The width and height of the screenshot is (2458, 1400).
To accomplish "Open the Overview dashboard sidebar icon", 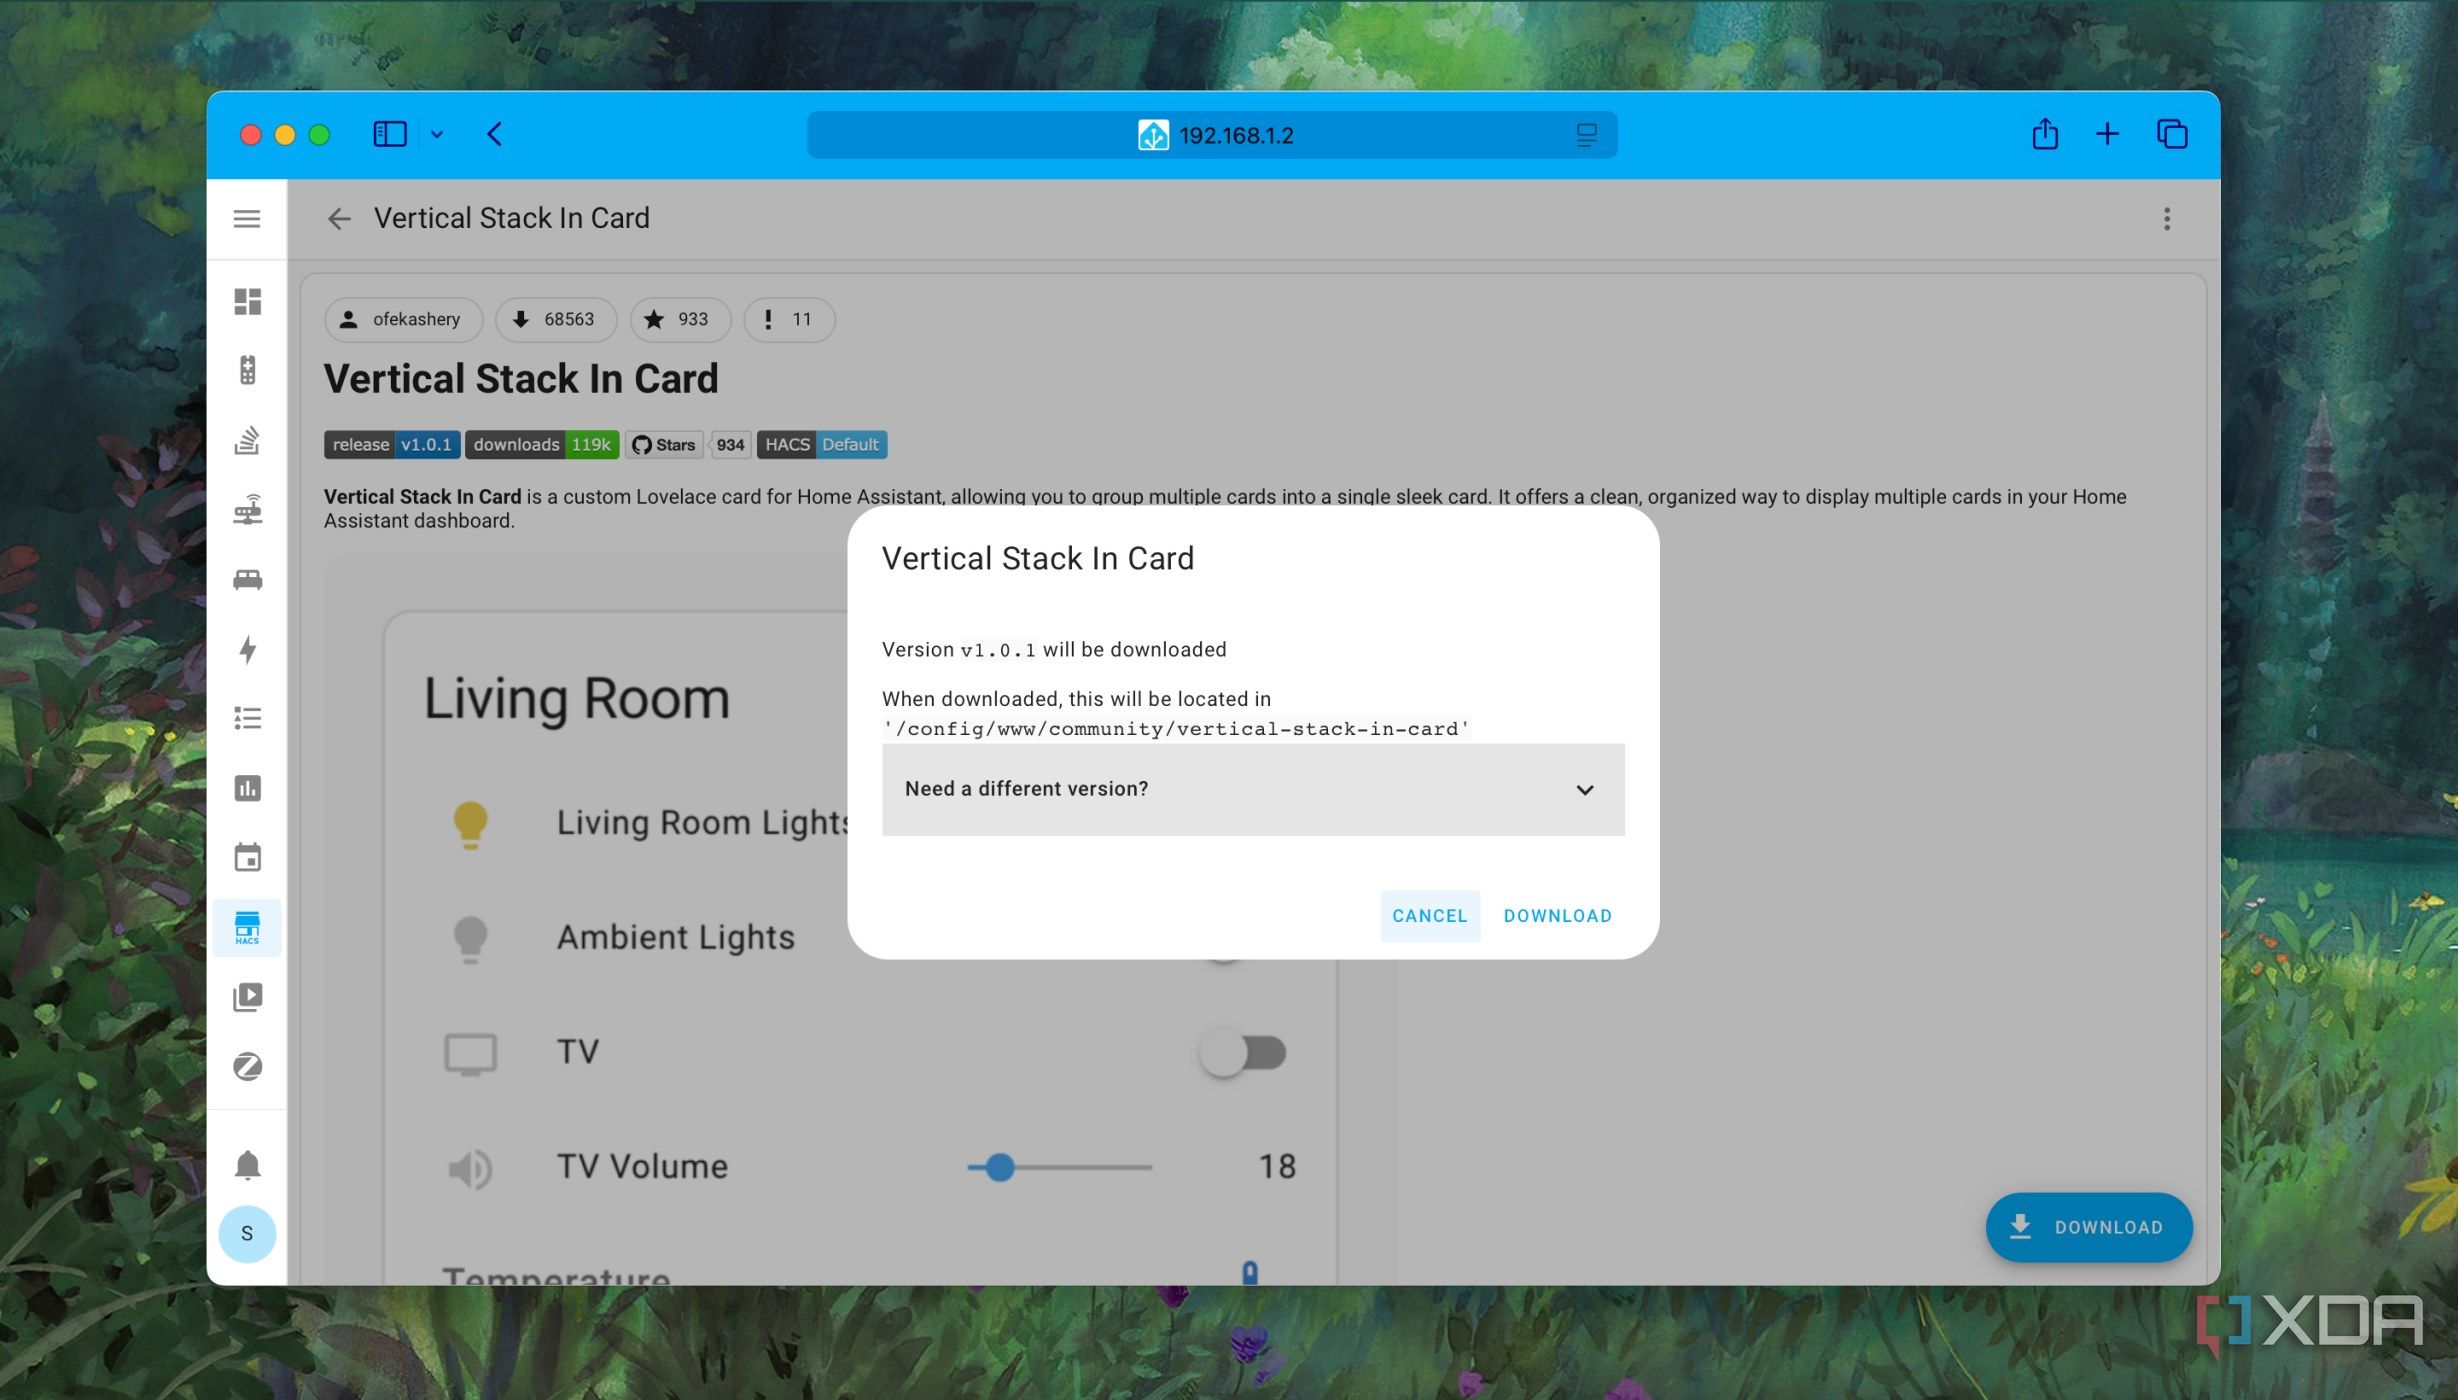I will click(x=247, y=301).
